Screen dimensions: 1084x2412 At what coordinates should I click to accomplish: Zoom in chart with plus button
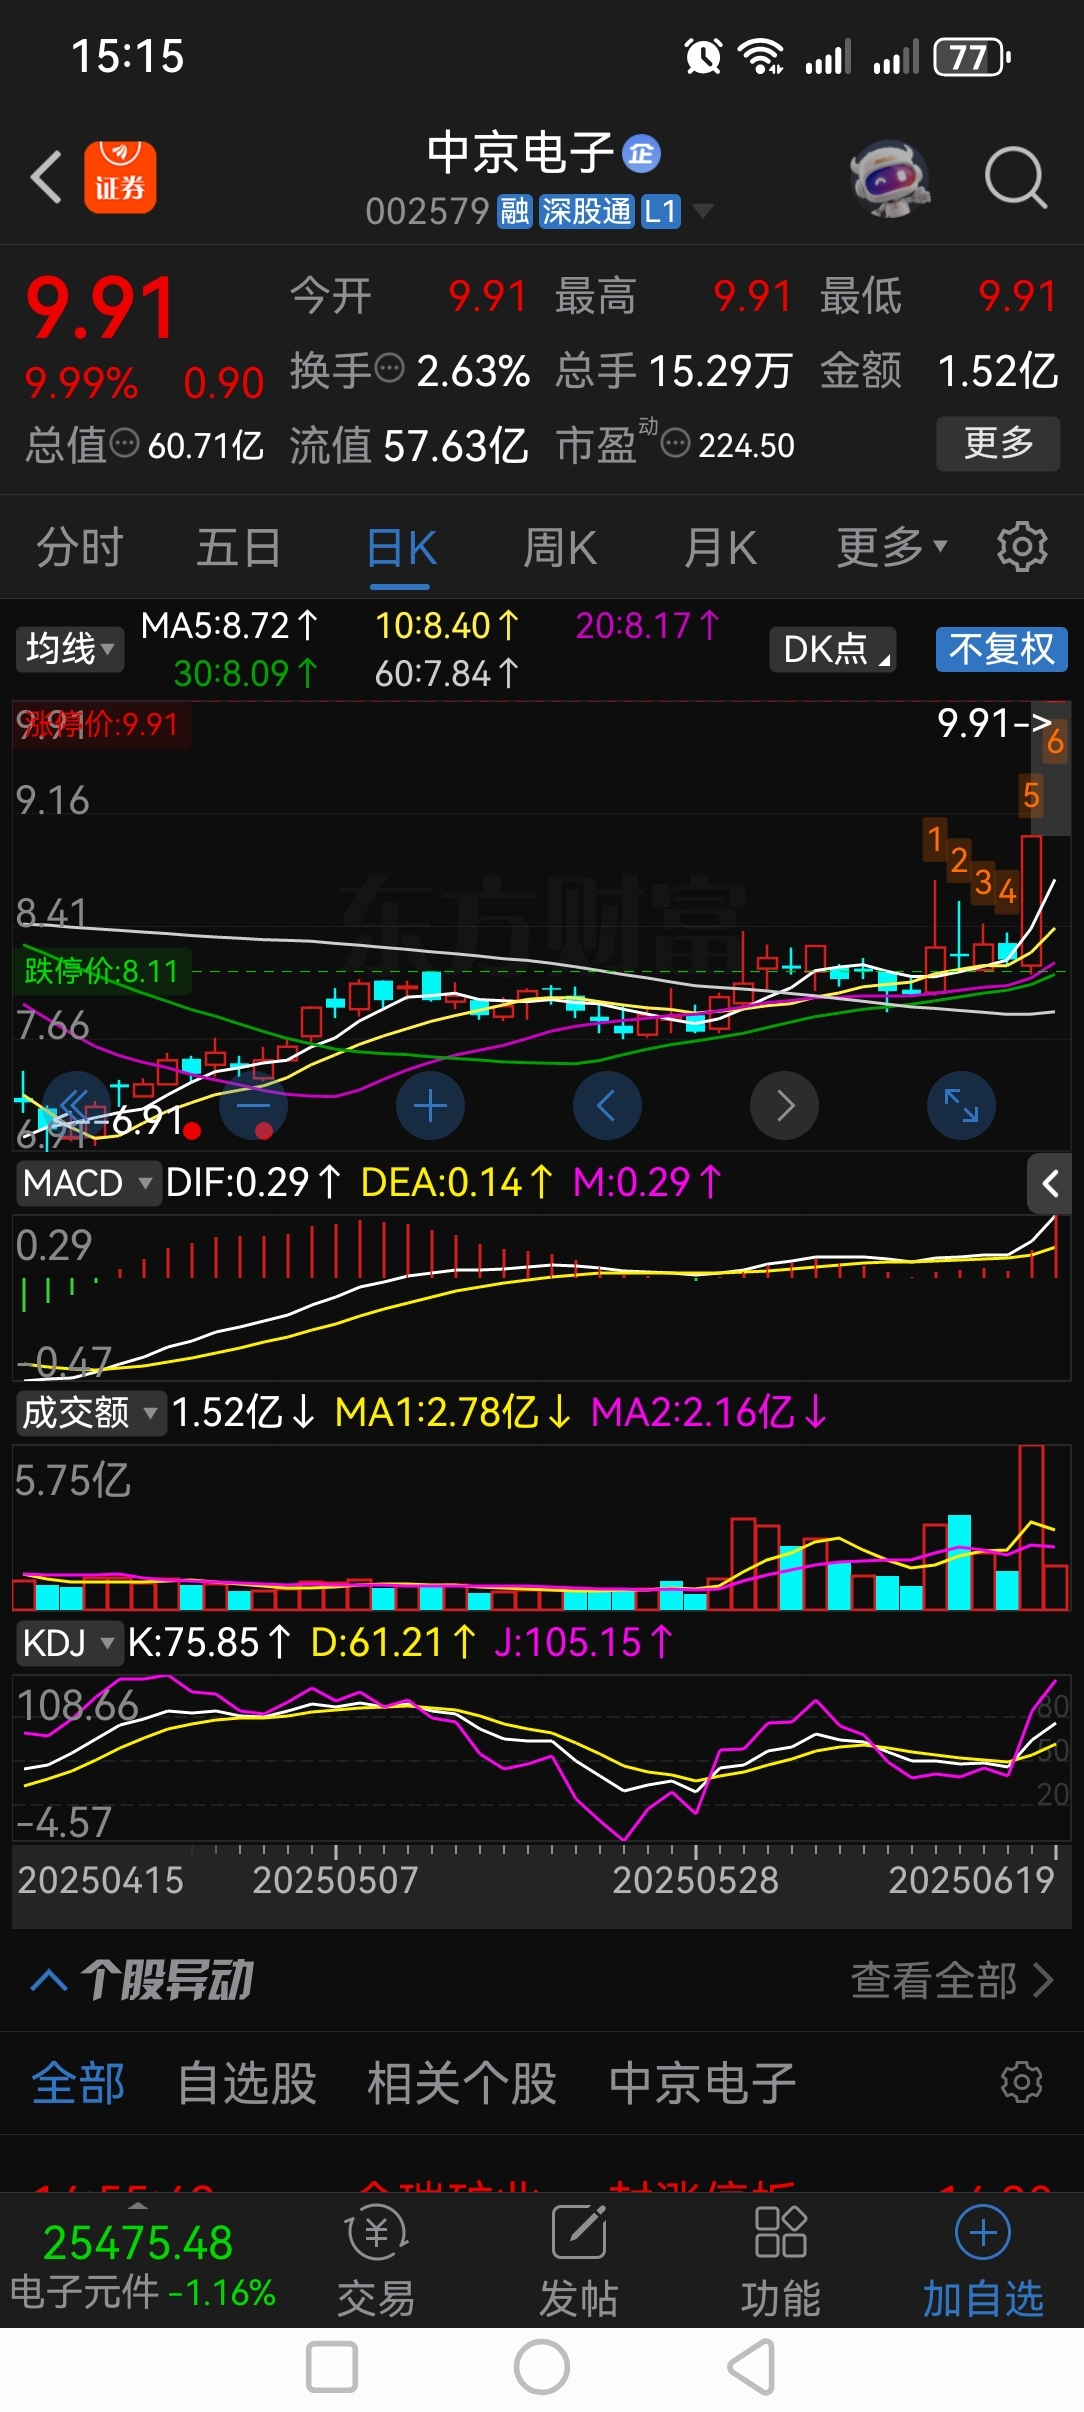point(430,1105)
